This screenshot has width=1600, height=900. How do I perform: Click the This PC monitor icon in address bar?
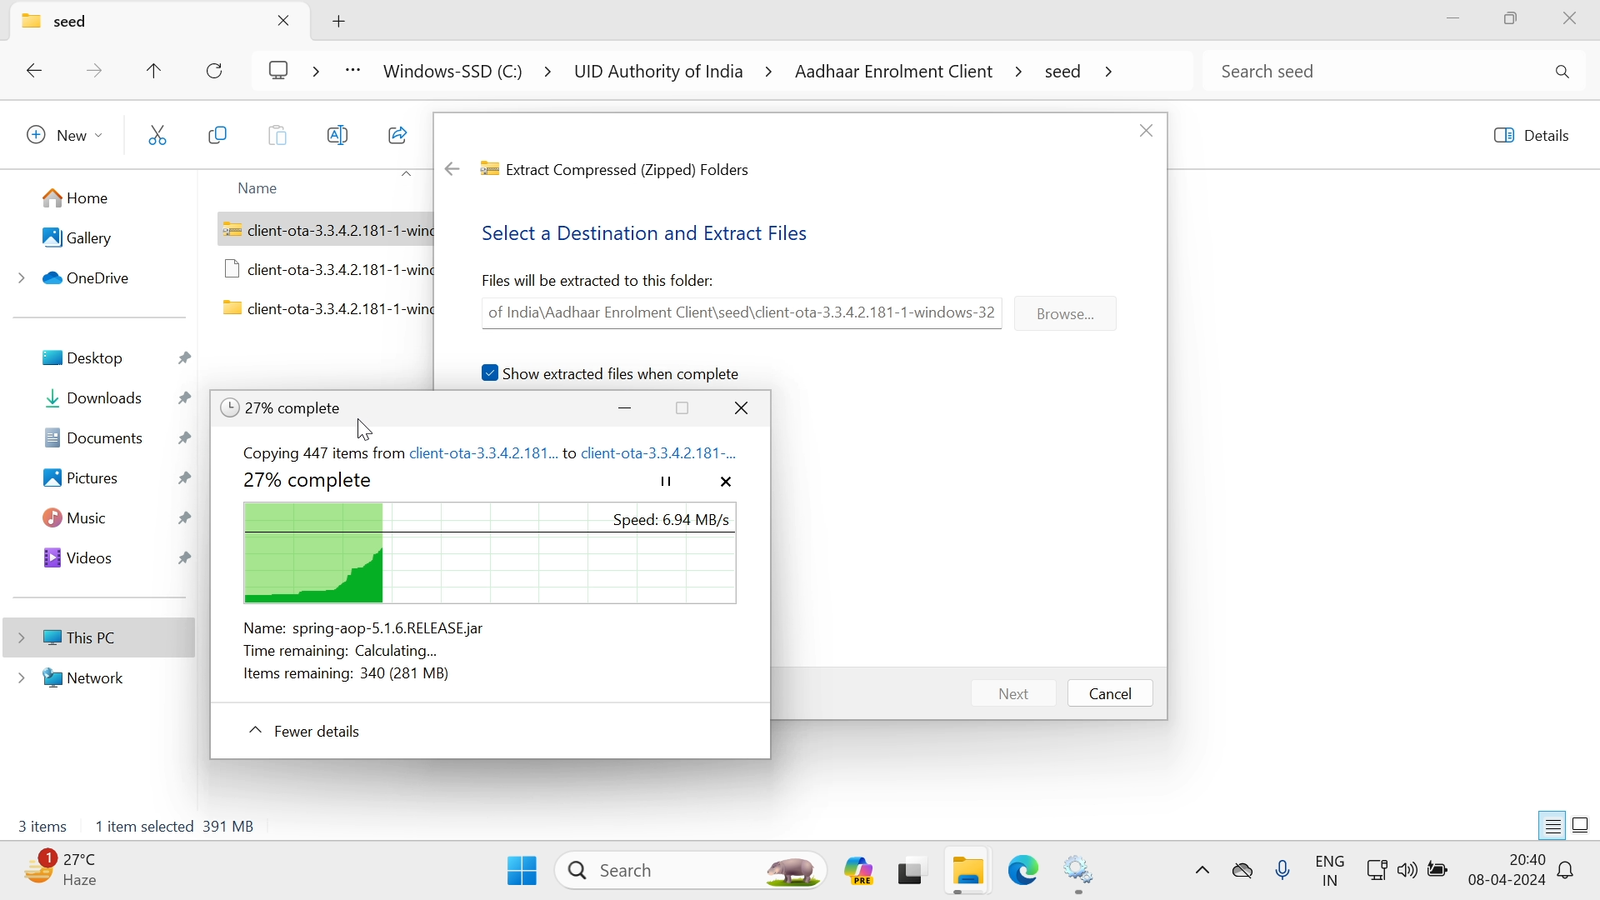point(278,71)
